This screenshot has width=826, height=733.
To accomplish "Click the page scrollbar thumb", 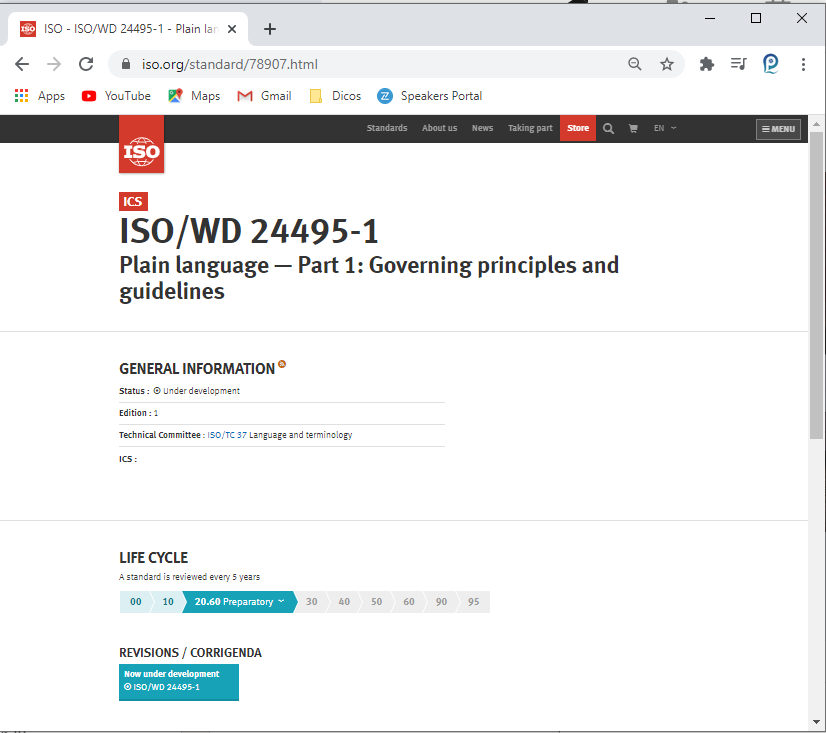I will pos(816,286).
